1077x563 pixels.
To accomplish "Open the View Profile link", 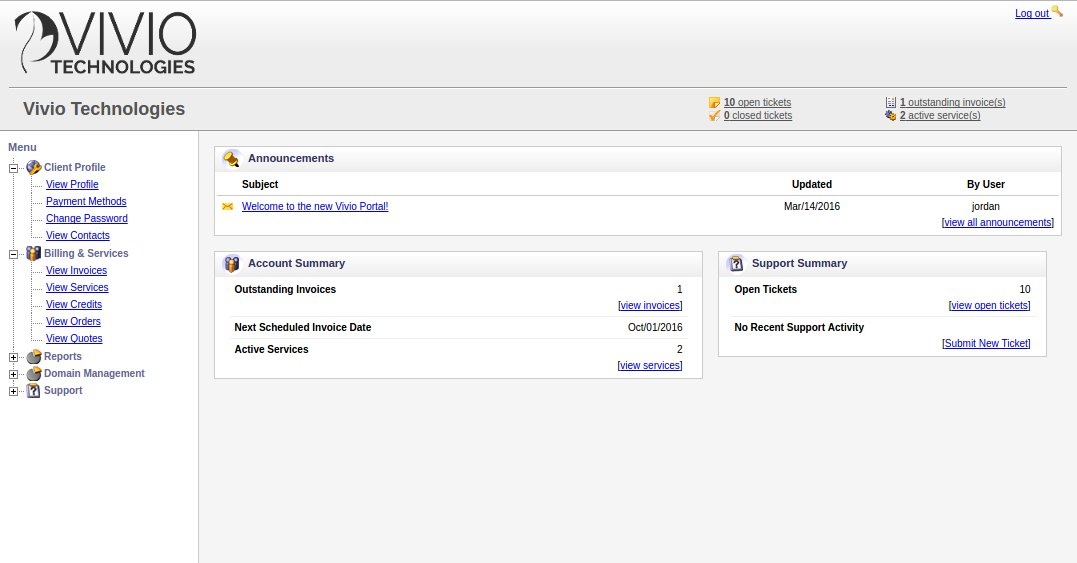I will point(72,184).
